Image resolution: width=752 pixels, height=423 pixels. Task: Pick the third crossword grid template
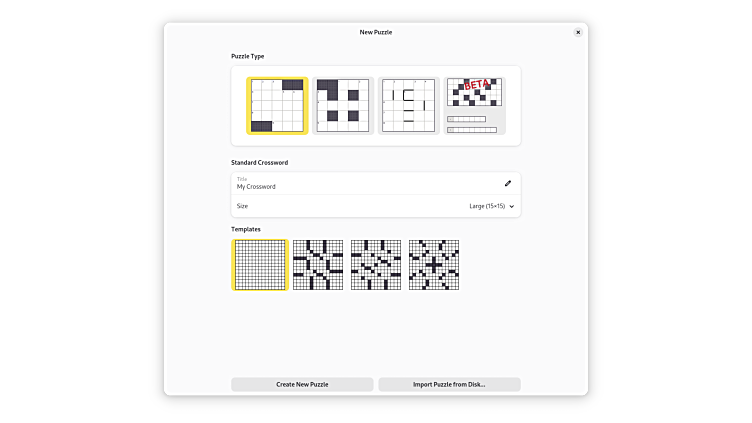(376, 265)
